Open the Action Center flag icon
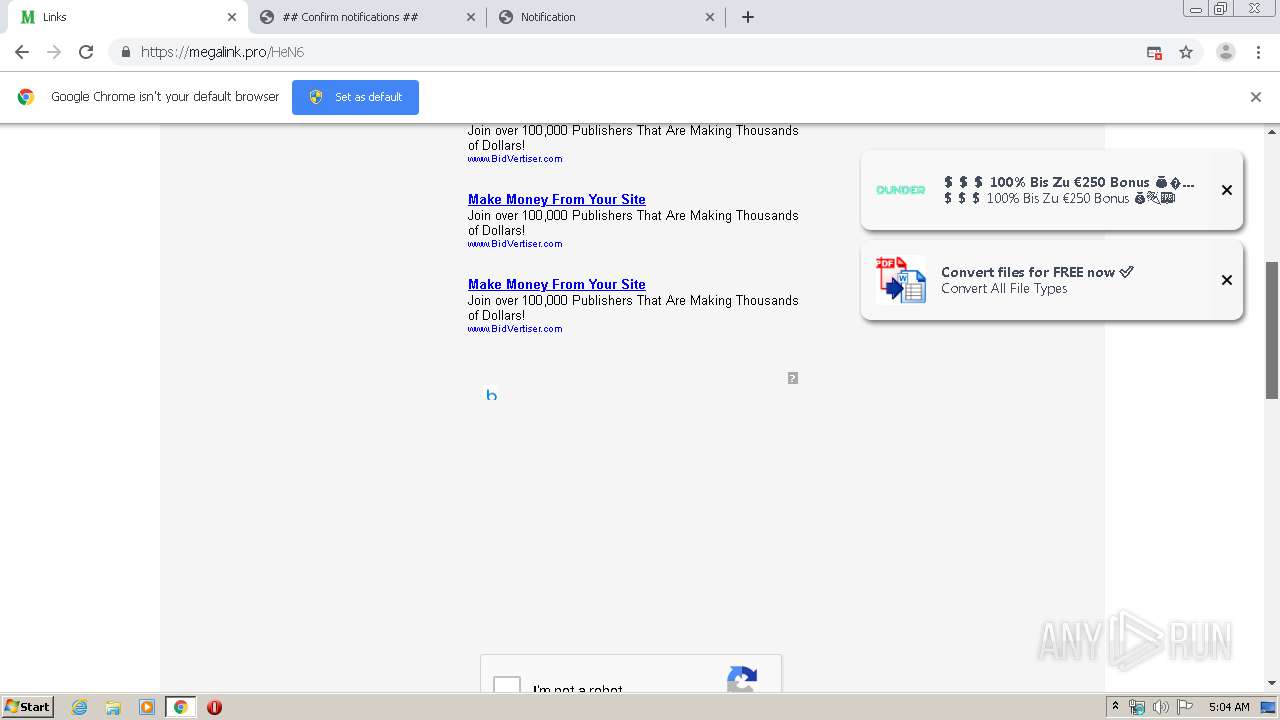The image size is (1280, 720). pyautogui.click(x=1185, y=707)
